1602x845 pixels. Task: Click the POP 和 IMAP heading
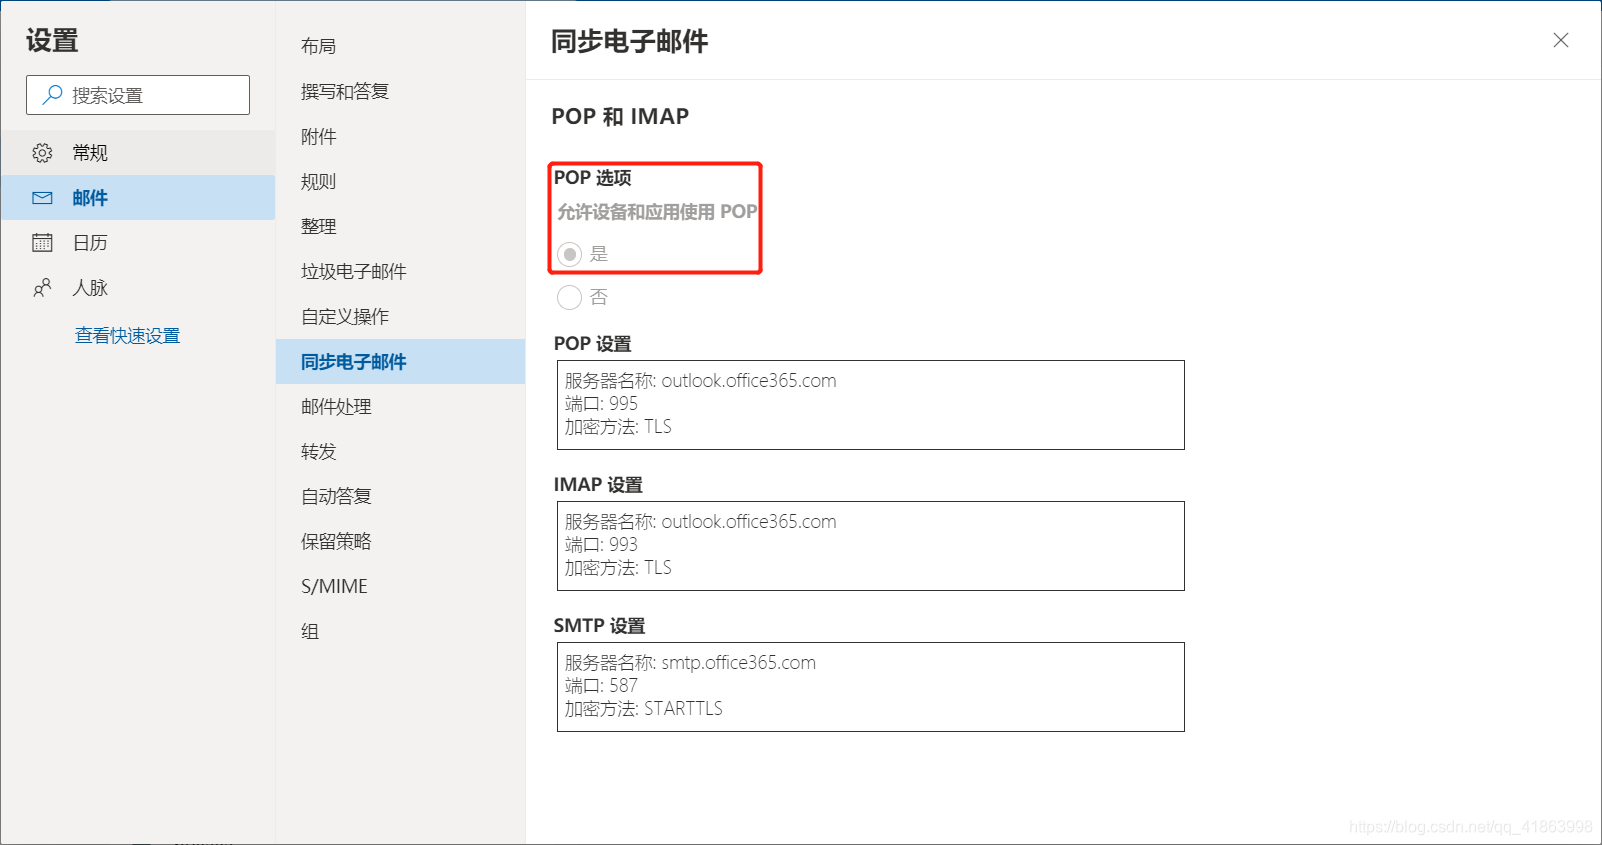pyautogui.click(x=620, y=117)
